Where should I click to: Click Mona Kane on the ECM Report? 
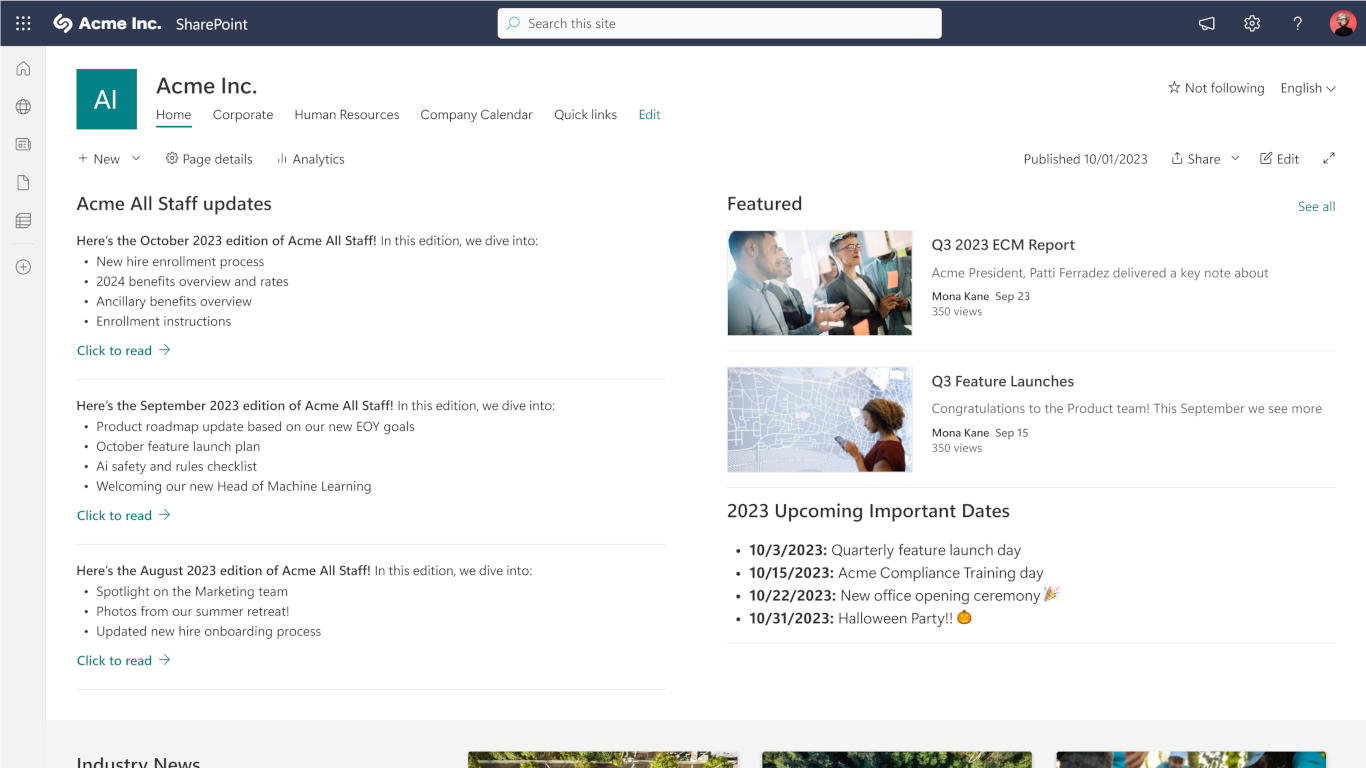[x=960, y=297]
